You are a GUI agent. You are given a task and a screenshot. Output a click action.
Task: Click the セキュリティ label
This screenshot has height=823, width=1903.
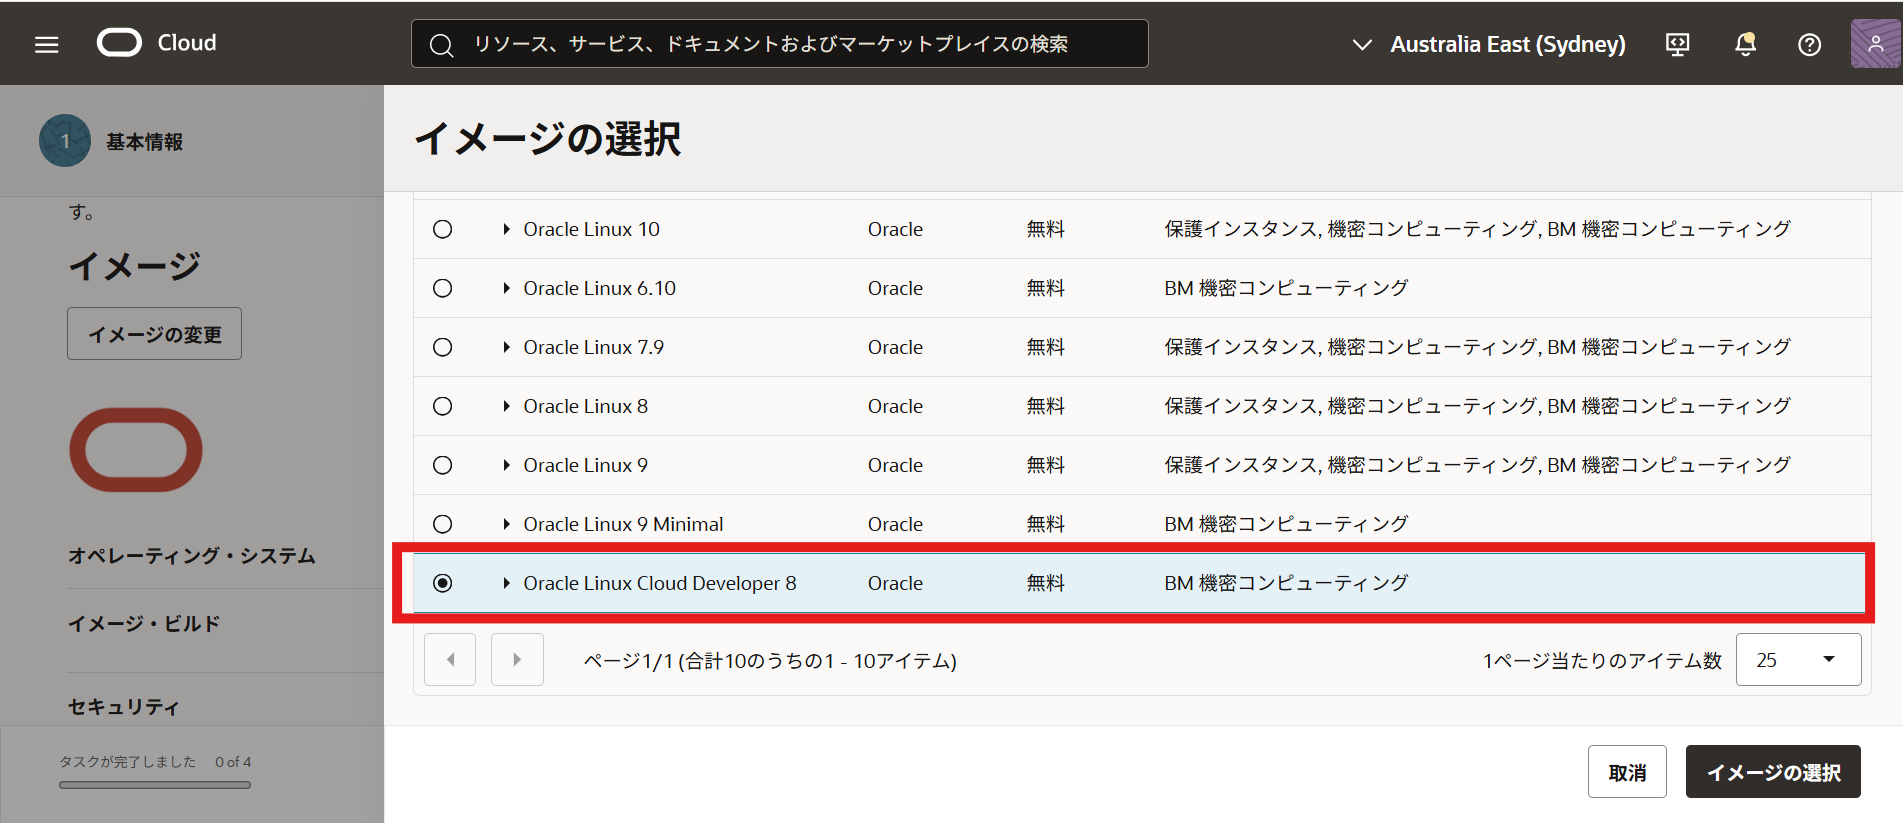(x=124, y=706)
